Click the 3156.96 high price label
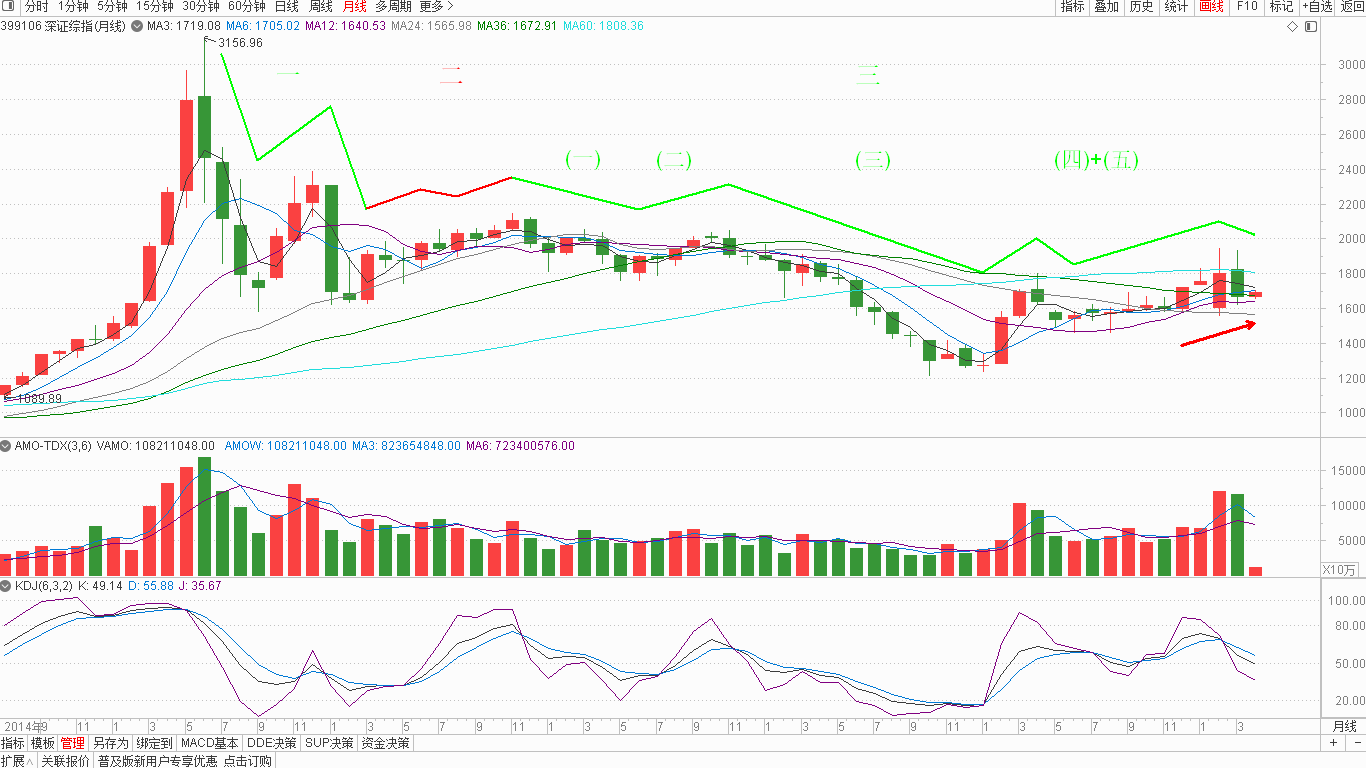This screenshot has width=1366, height=768. tap(240, 43)
